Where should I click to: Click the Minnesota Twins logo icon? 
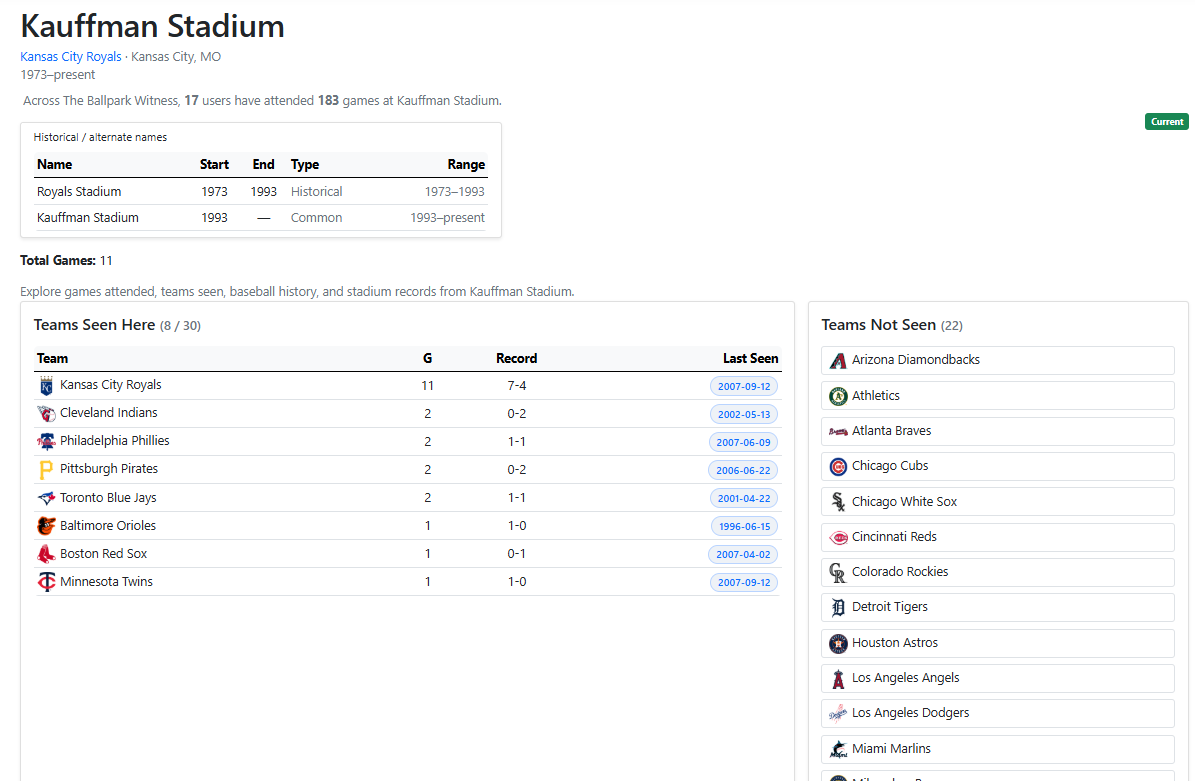coord(46,582)
